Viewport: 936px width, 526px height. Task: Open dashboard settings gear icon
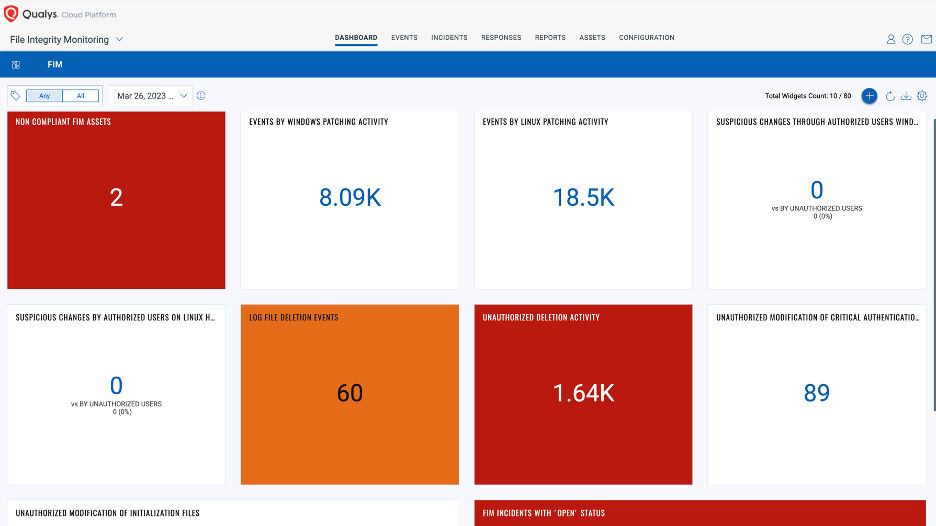[922, 96]
